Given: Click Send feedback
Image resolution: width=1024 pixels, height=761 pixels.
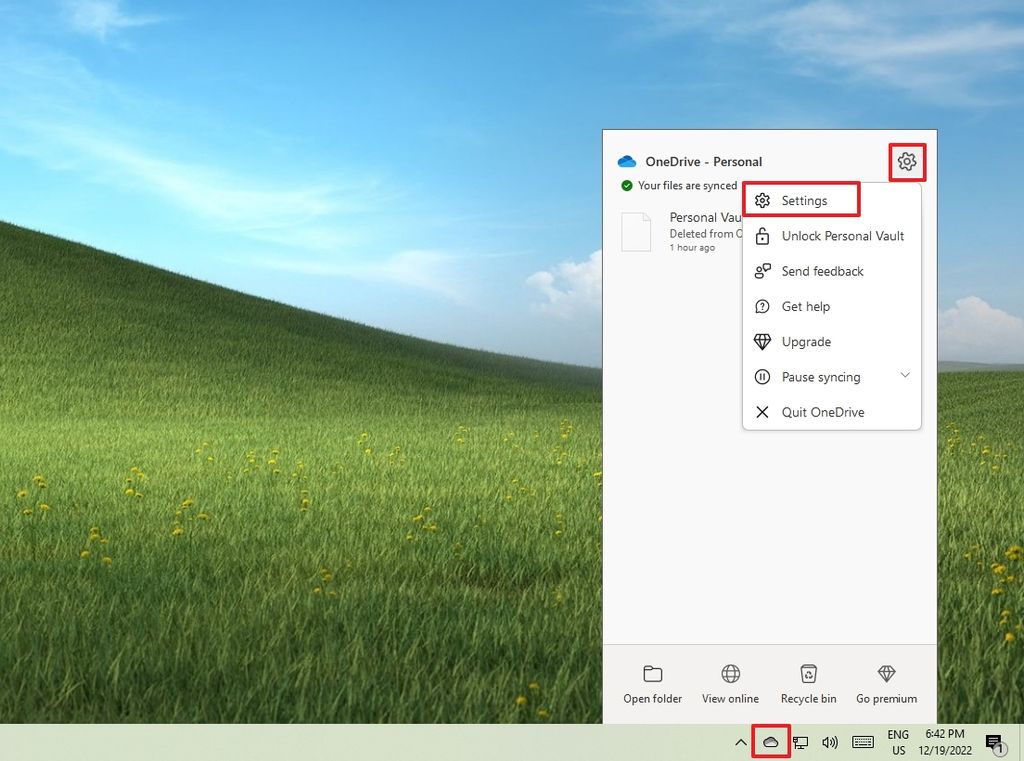Looking at the screenshot, I should tap(821, 271).
